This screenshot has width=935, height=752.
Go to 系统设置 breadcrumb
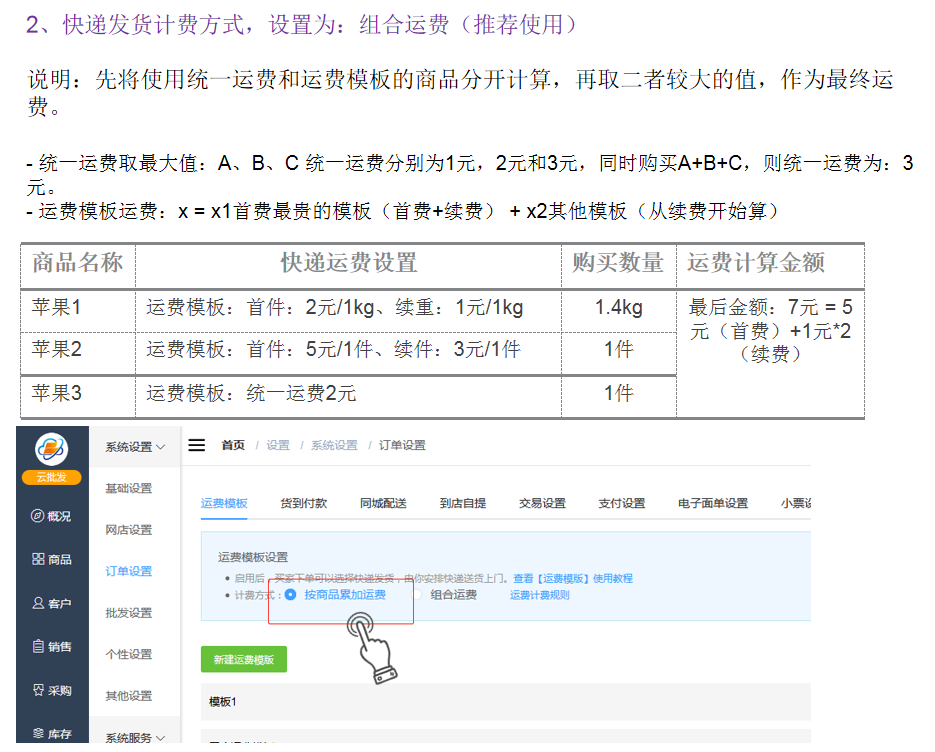point(335,445)
